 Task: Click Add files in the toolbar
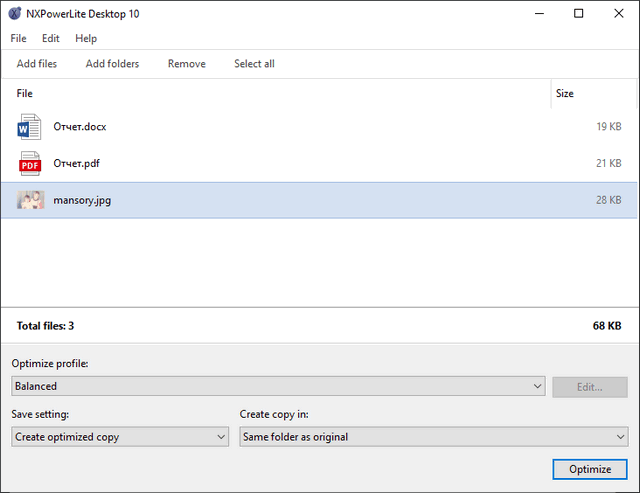point(37,64)
